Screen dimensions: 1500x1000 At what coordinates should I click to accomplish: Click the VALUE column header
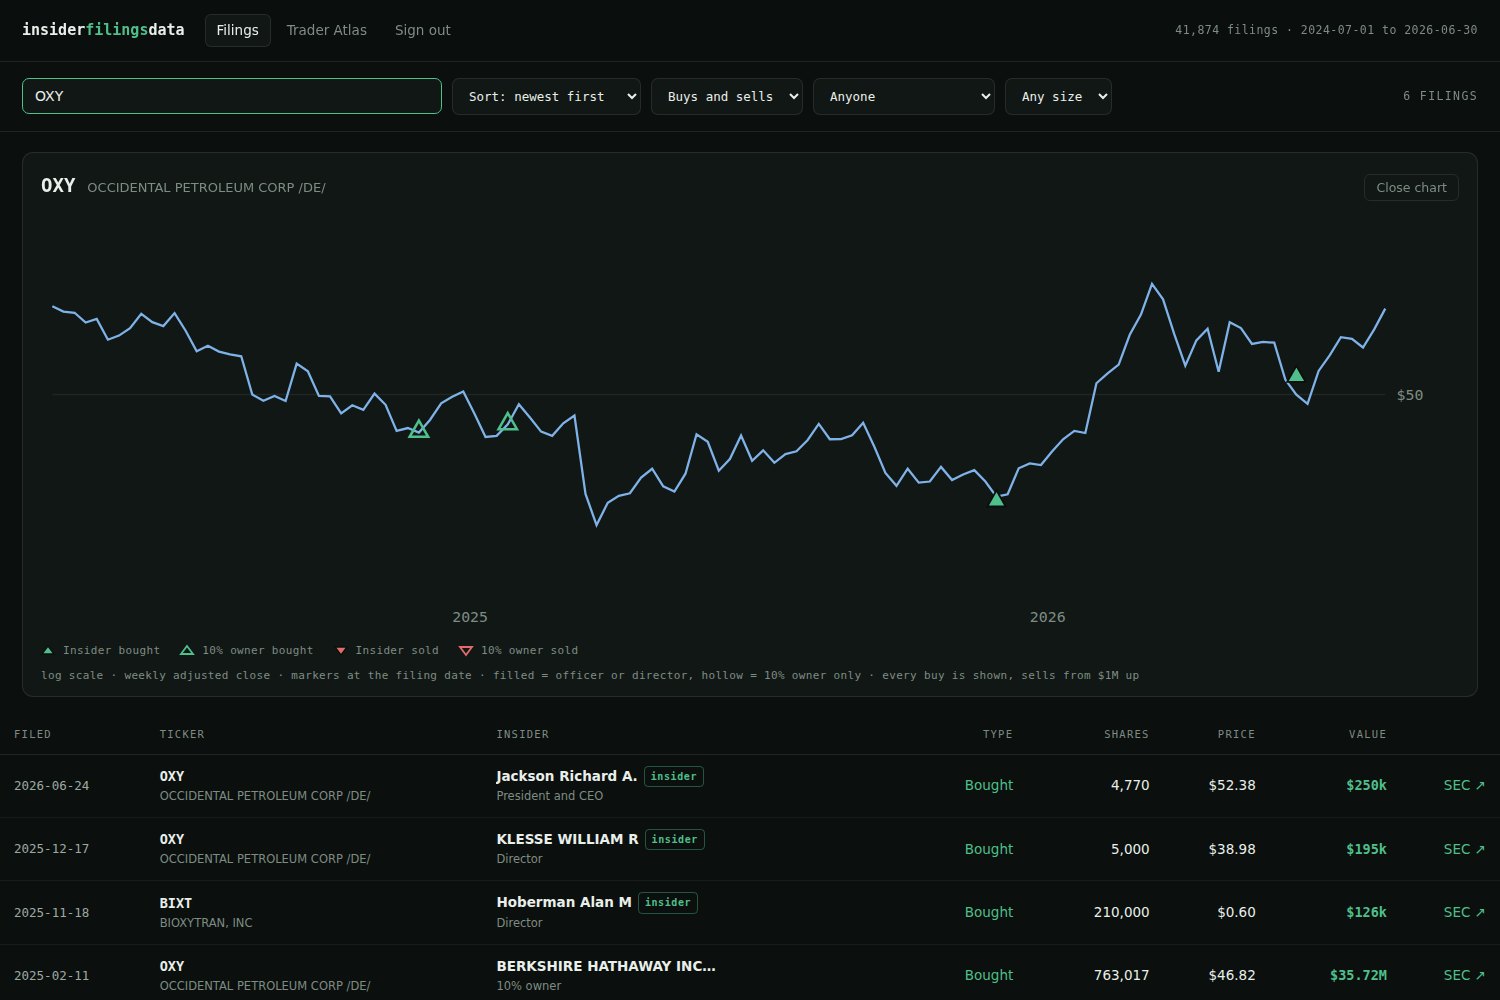[1367, 734]
